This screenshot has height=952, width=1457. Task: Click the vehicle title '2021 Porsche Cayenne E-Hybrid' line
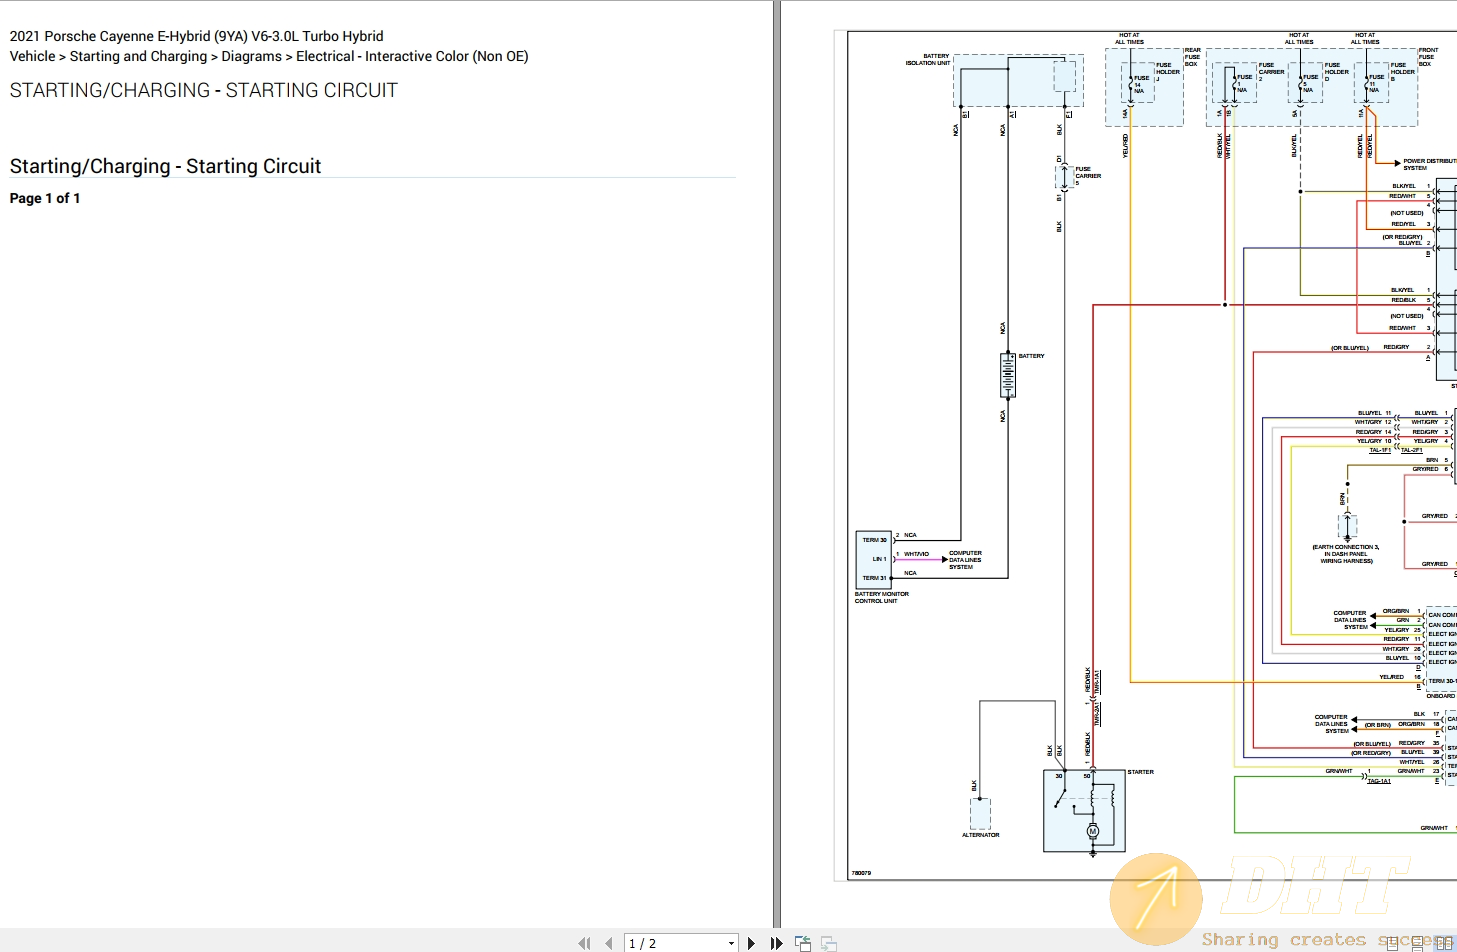[196, 36]
